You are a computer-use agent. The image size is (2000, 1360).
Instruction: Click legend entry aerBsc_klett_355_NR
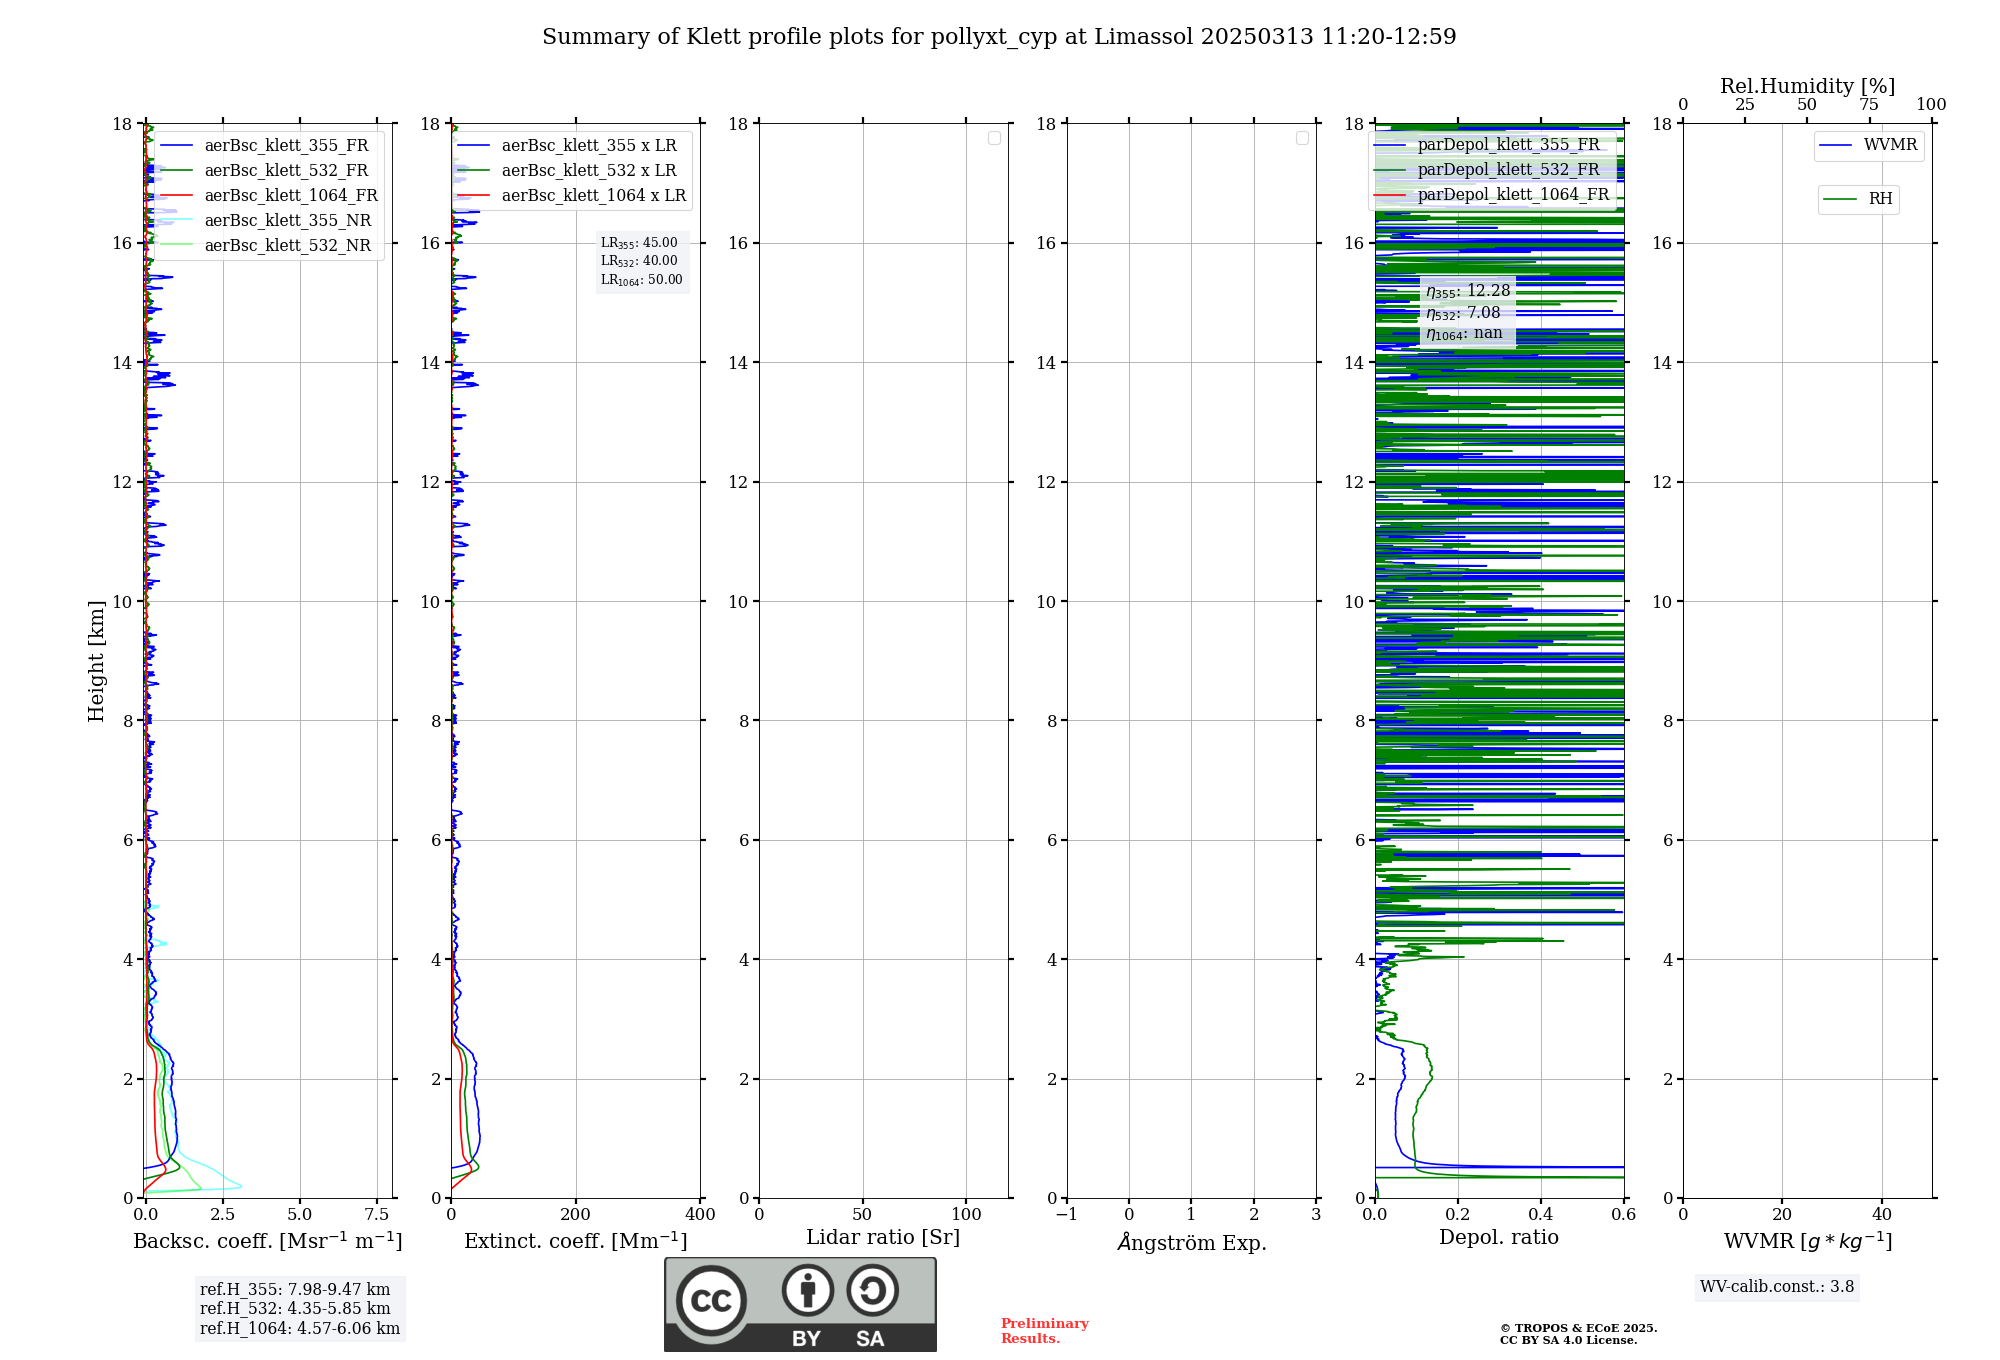266,221
